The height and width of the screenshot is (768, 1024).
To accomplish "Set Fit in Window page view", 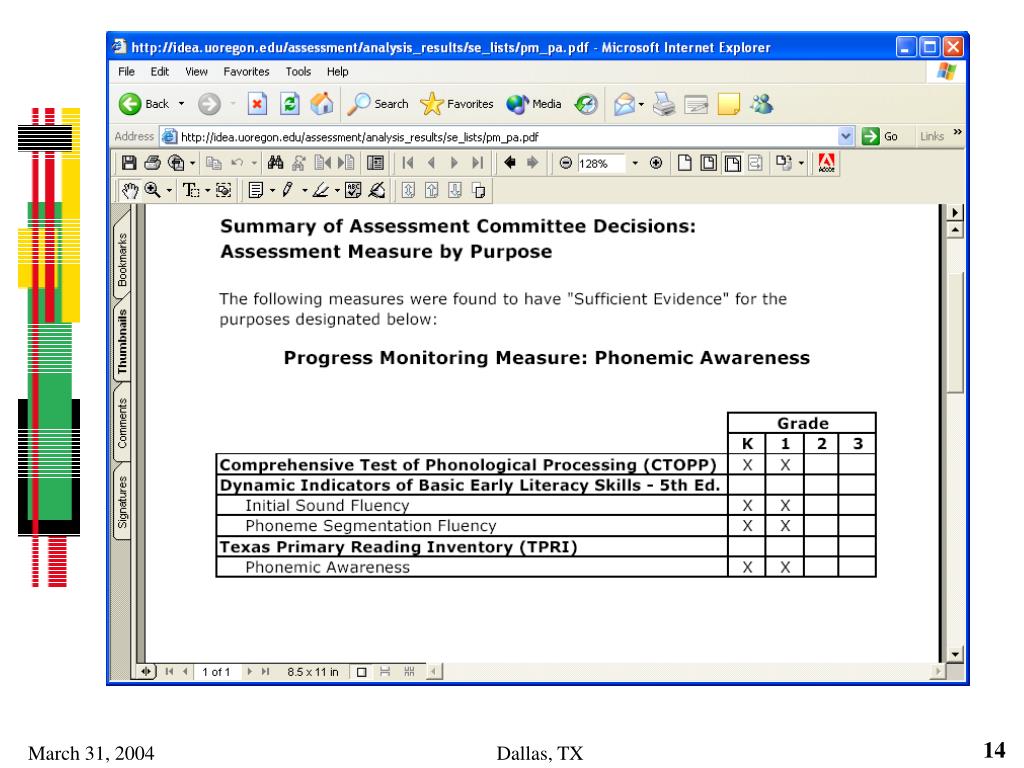I will pyautogui.click(x=708, y=163).
